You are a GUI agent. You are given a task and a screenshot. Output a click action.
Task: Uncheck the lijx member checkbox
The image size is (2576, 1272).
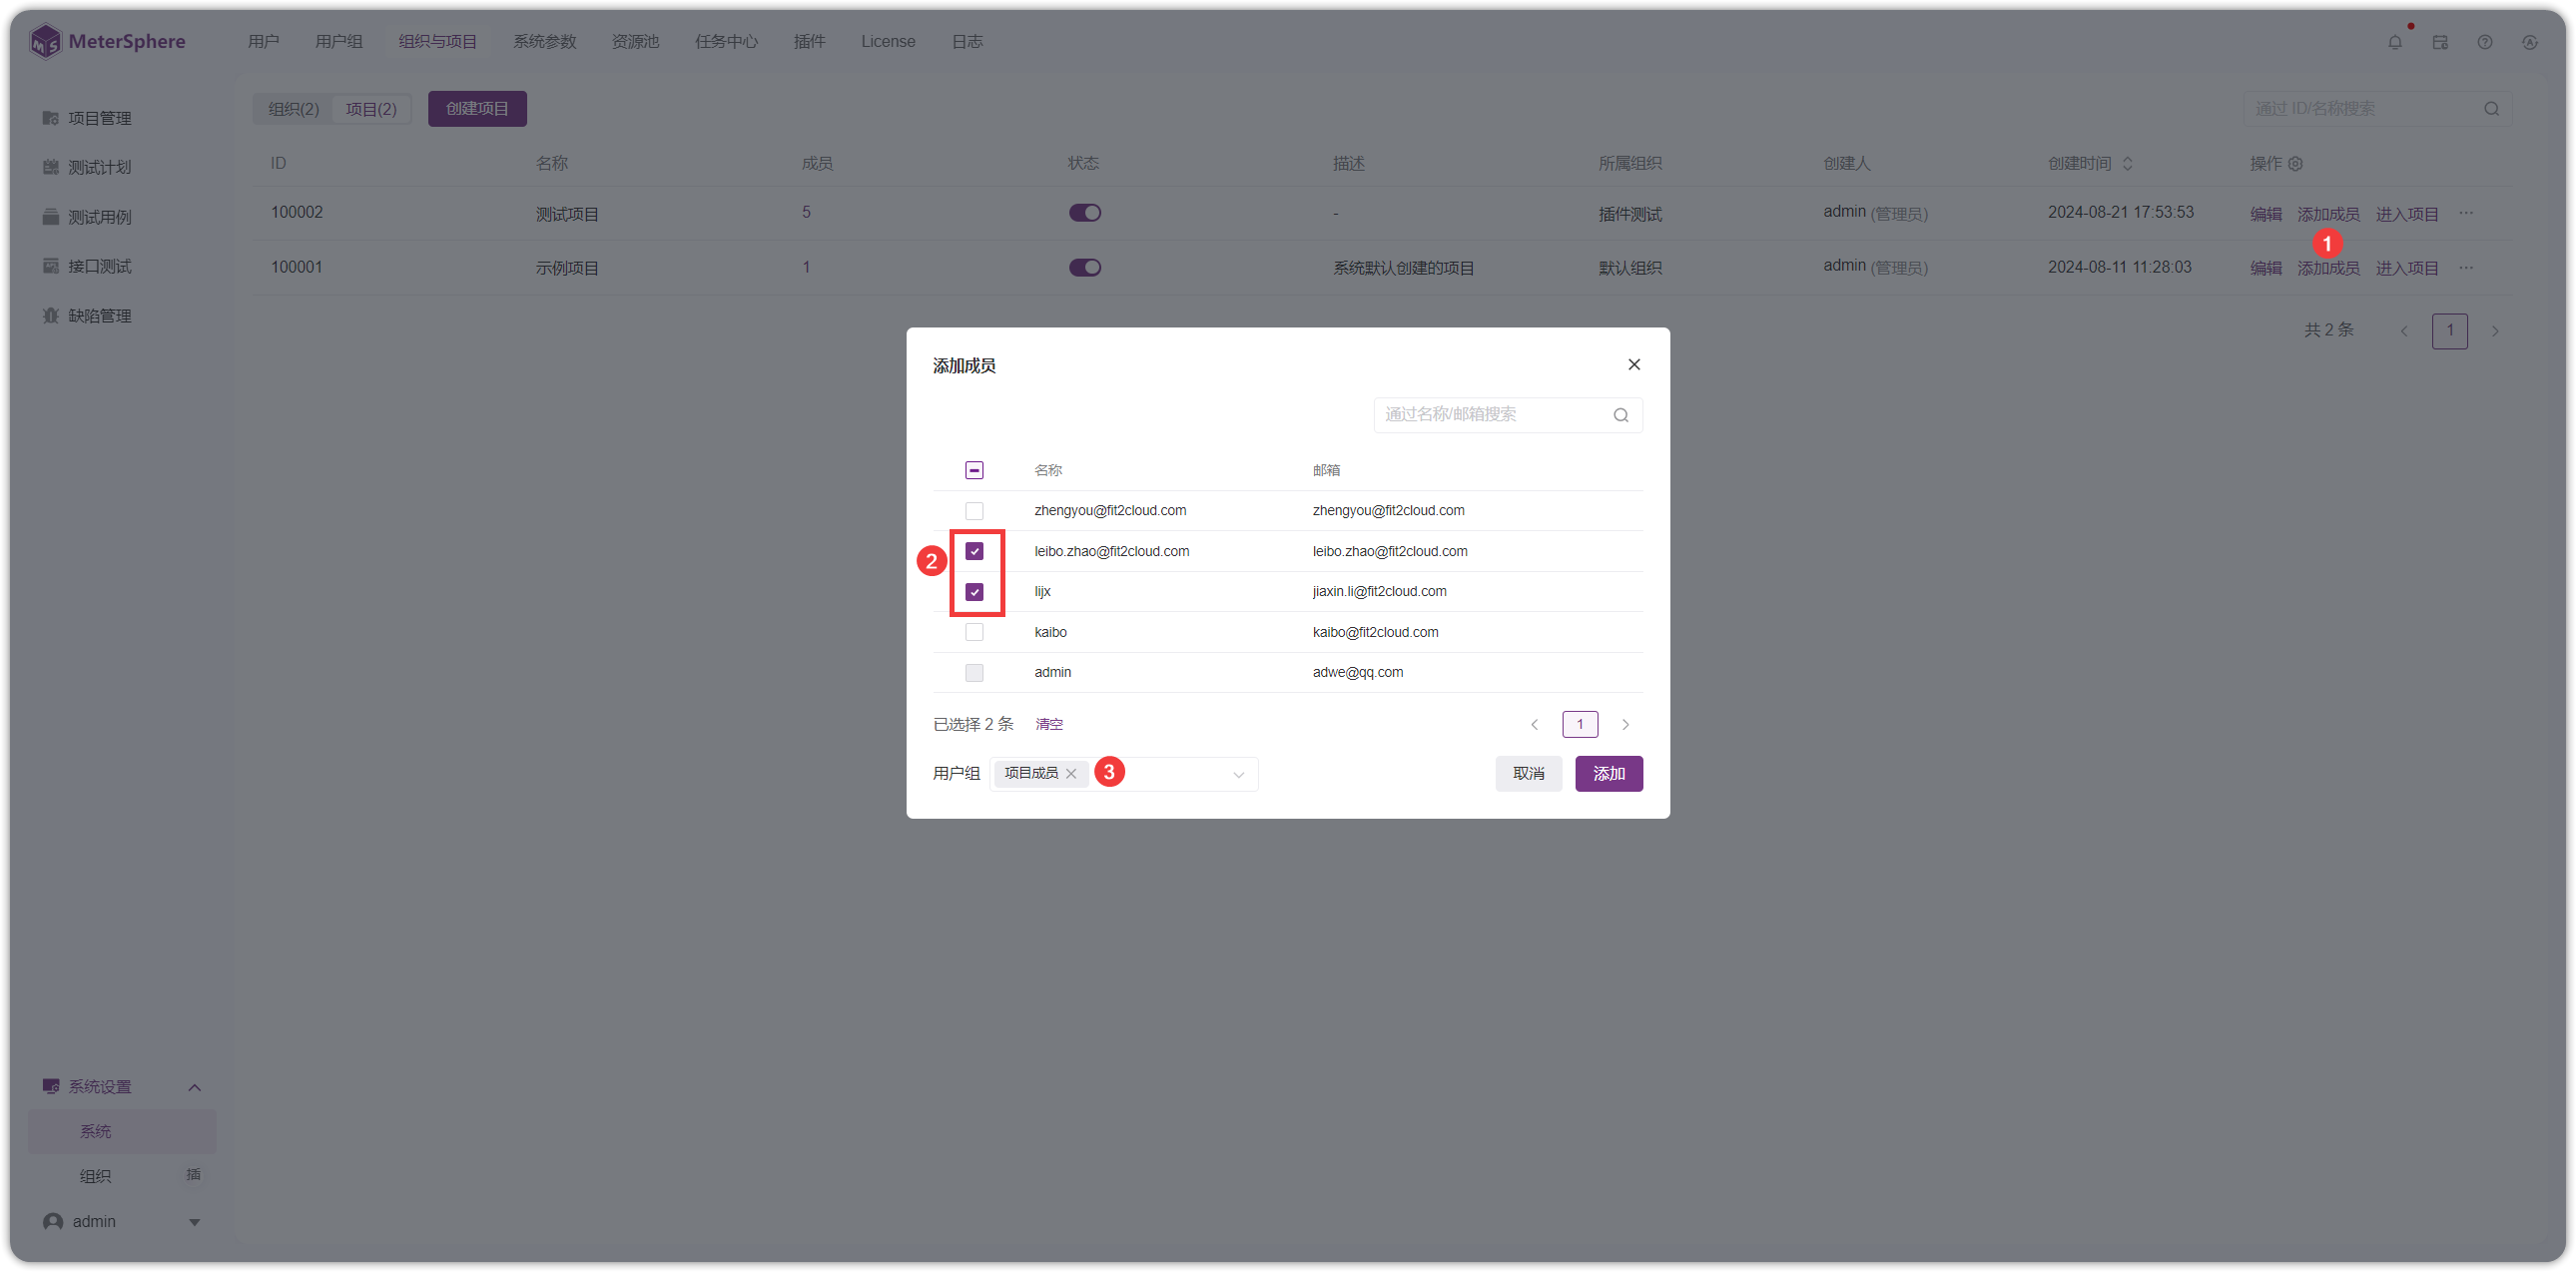pos(974,592)
